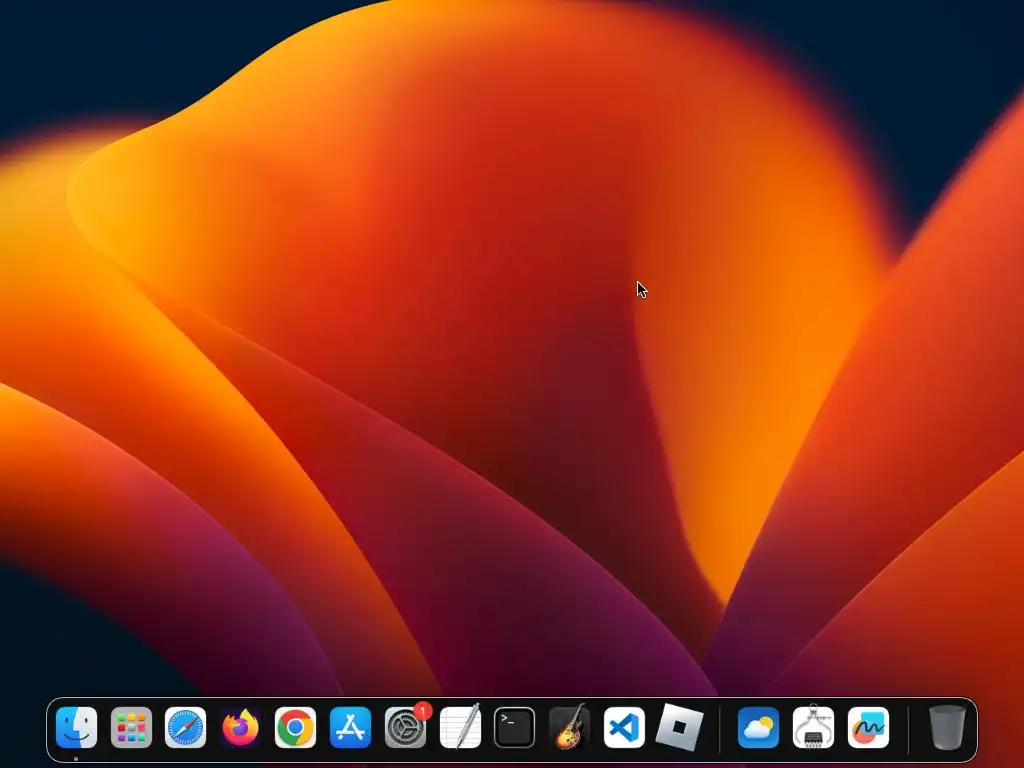Open Google Chrome in the Dock
Image resolution: width=1024 pixels, height=768 pixels.
coord(295,727)
